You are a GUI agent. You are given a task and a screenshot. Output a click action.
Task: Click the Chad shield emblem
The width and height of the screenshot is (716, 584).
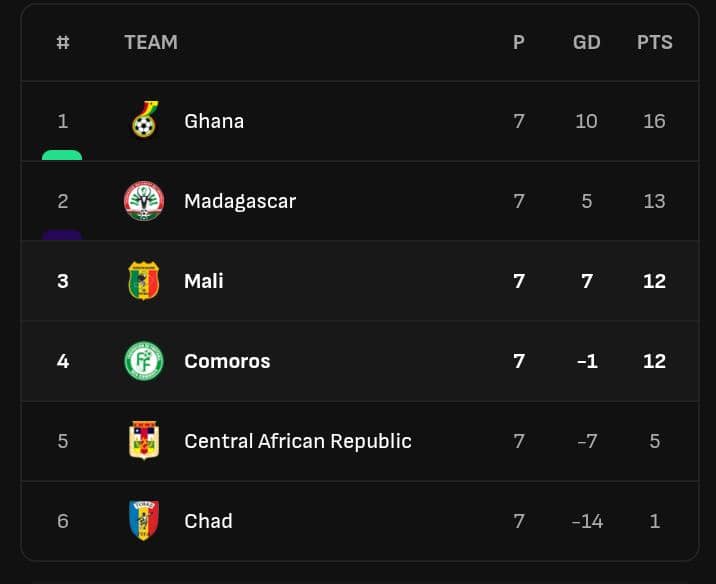(144, 521)
